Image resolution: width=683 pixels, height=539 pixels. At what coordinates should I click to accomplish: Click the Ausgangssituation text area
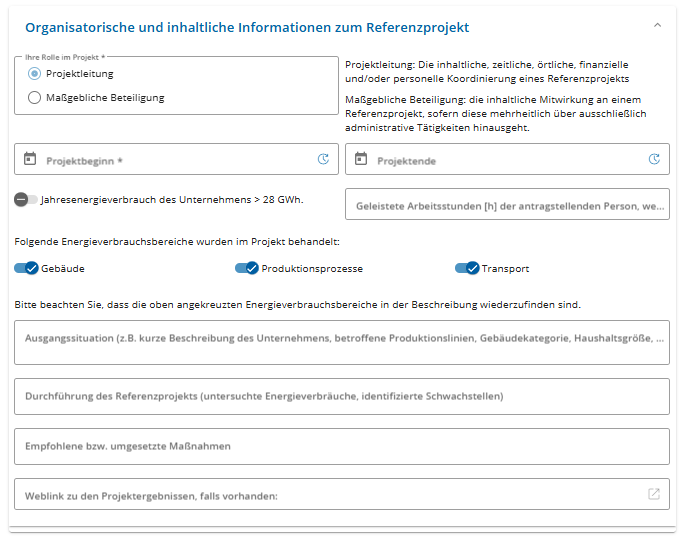click(x=342, y=342)
